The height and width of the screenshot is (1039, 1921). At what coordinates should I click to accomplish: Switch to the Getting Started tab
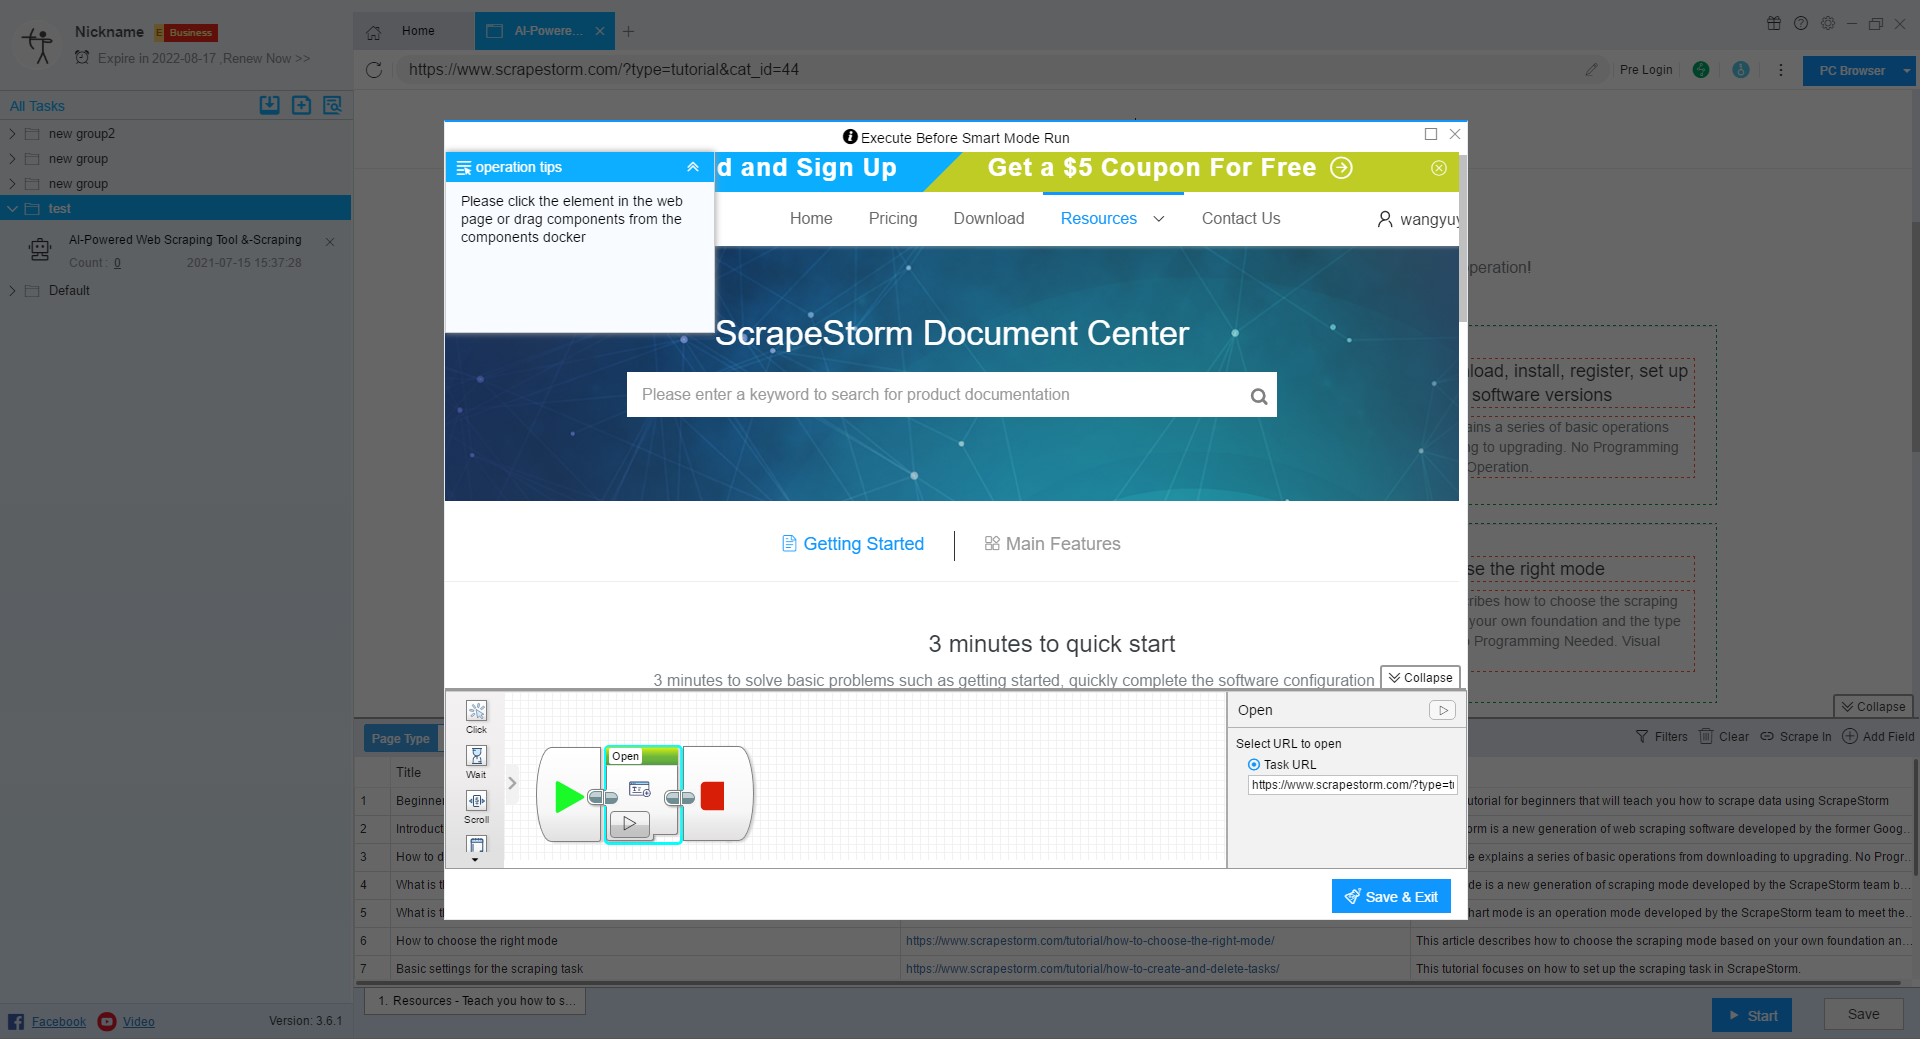click(852, 544)
